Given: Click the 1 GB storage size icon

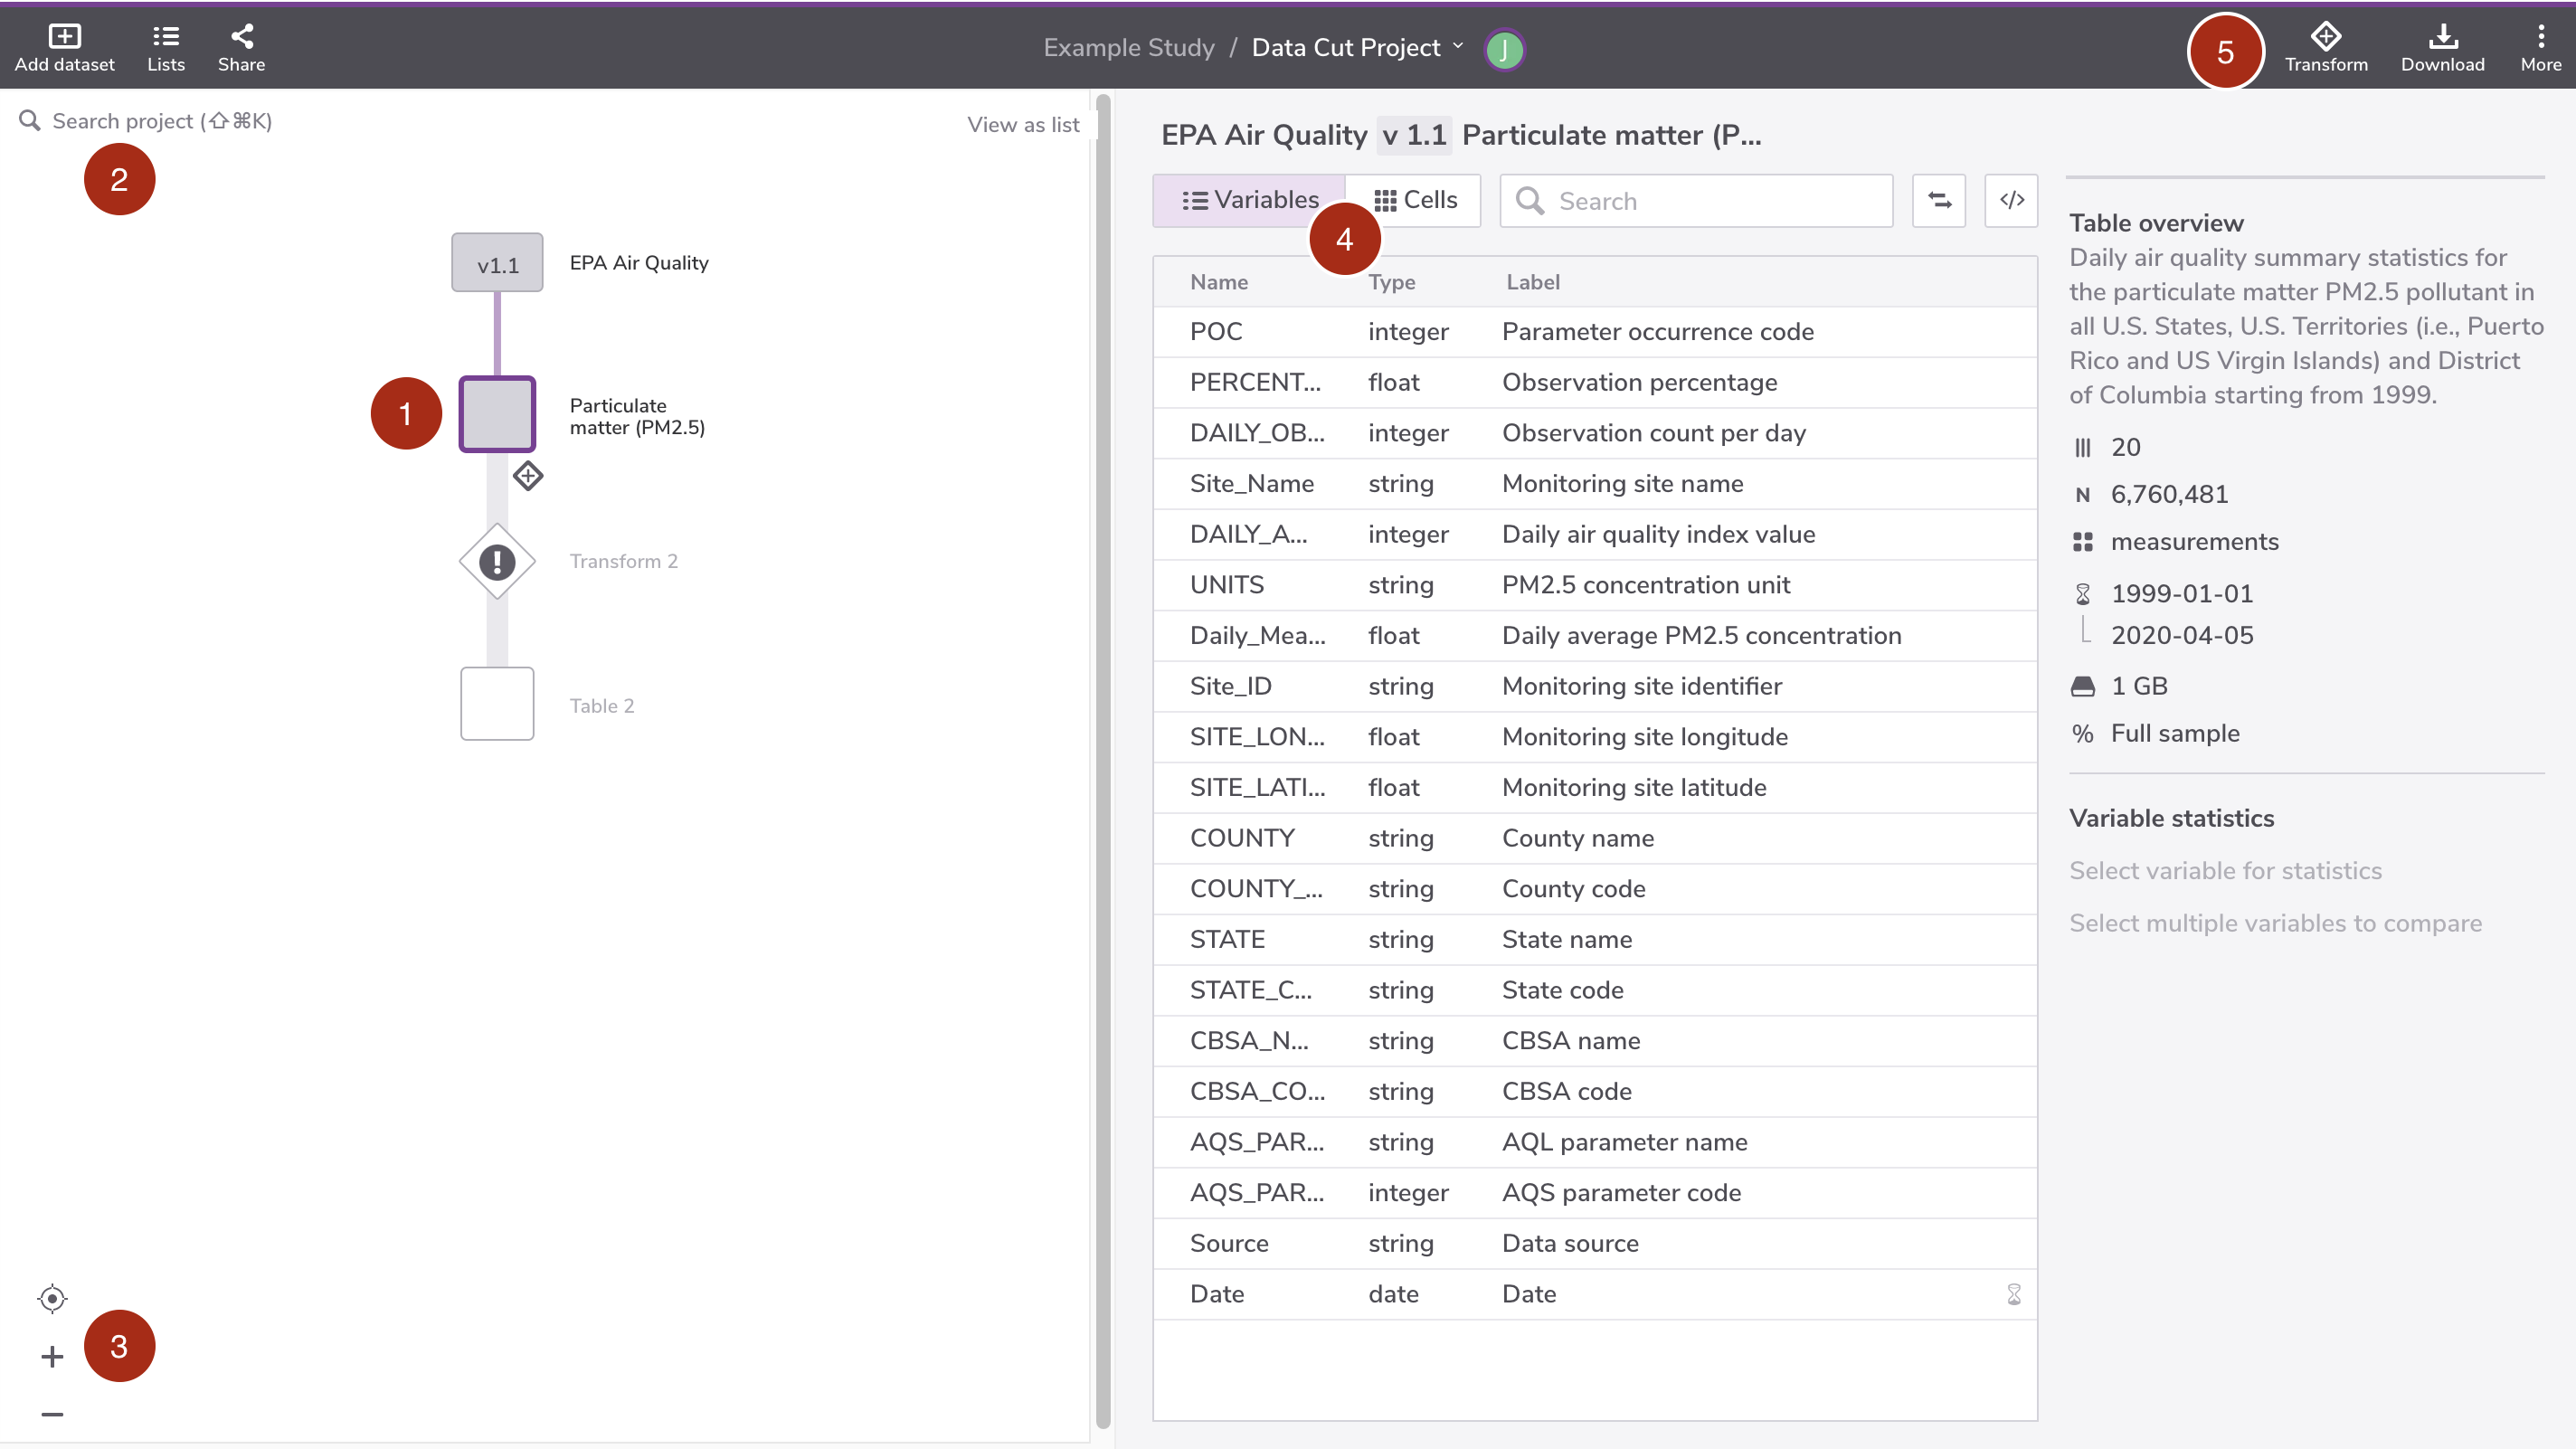Looking at the screenshot, I should click(2083, 686).
